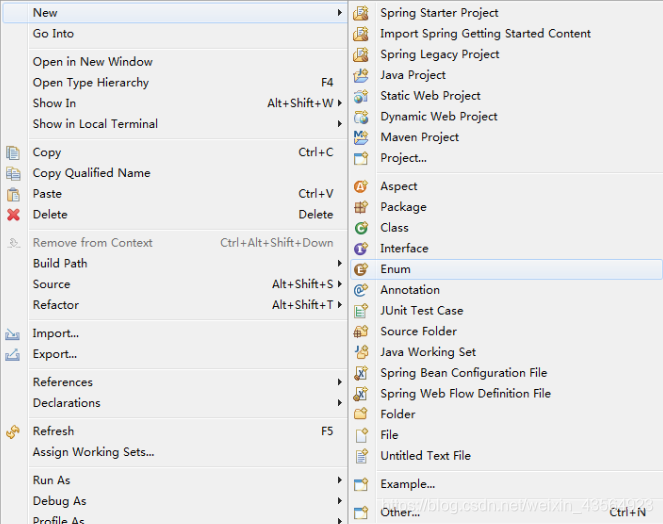Expand the References submenu arrow
The height and width of the screenshot is (524, 663).
click(340, 382)
